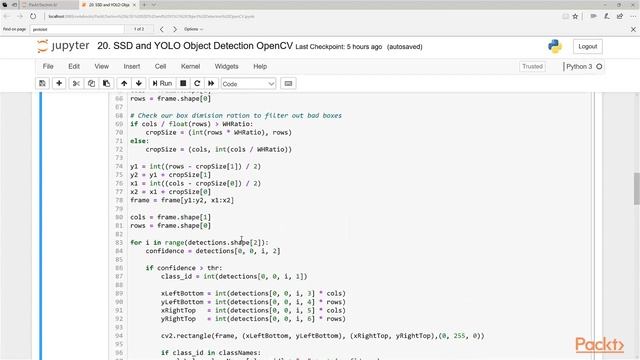The image size is (640, 360).
Task: Click 'if confidence > thr:' line
Action: tap(184, 268)
